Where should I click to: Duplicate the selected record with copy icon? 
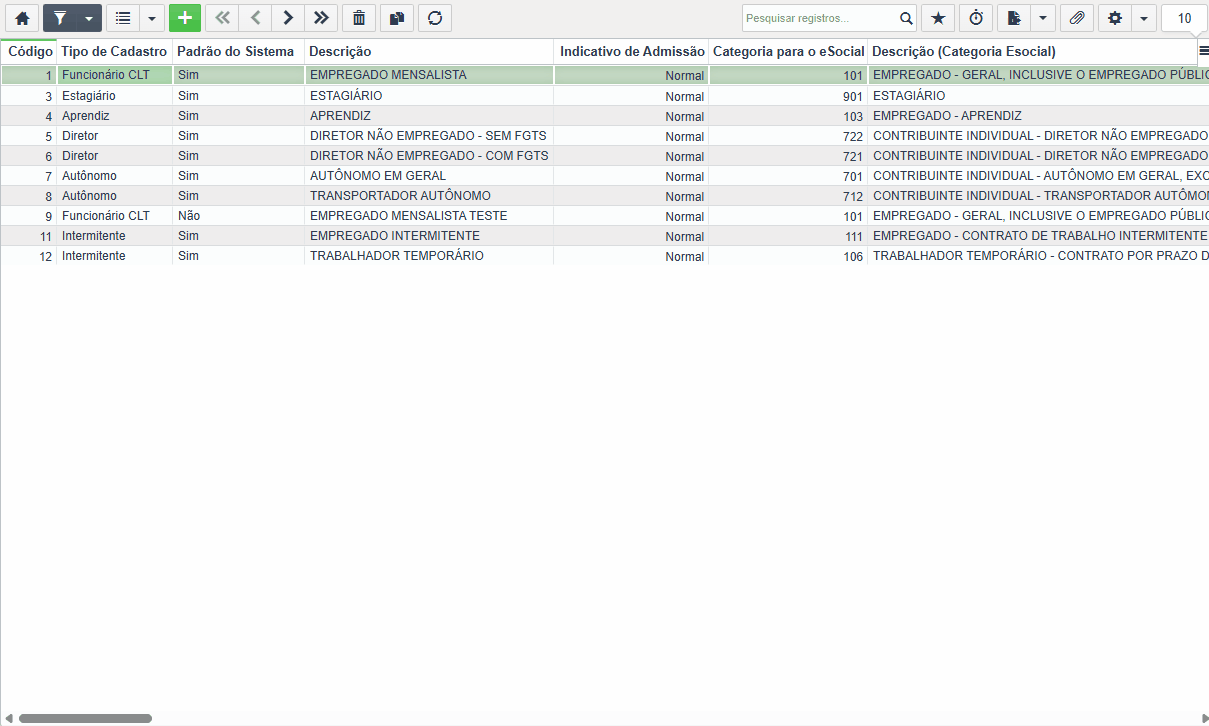397,18
